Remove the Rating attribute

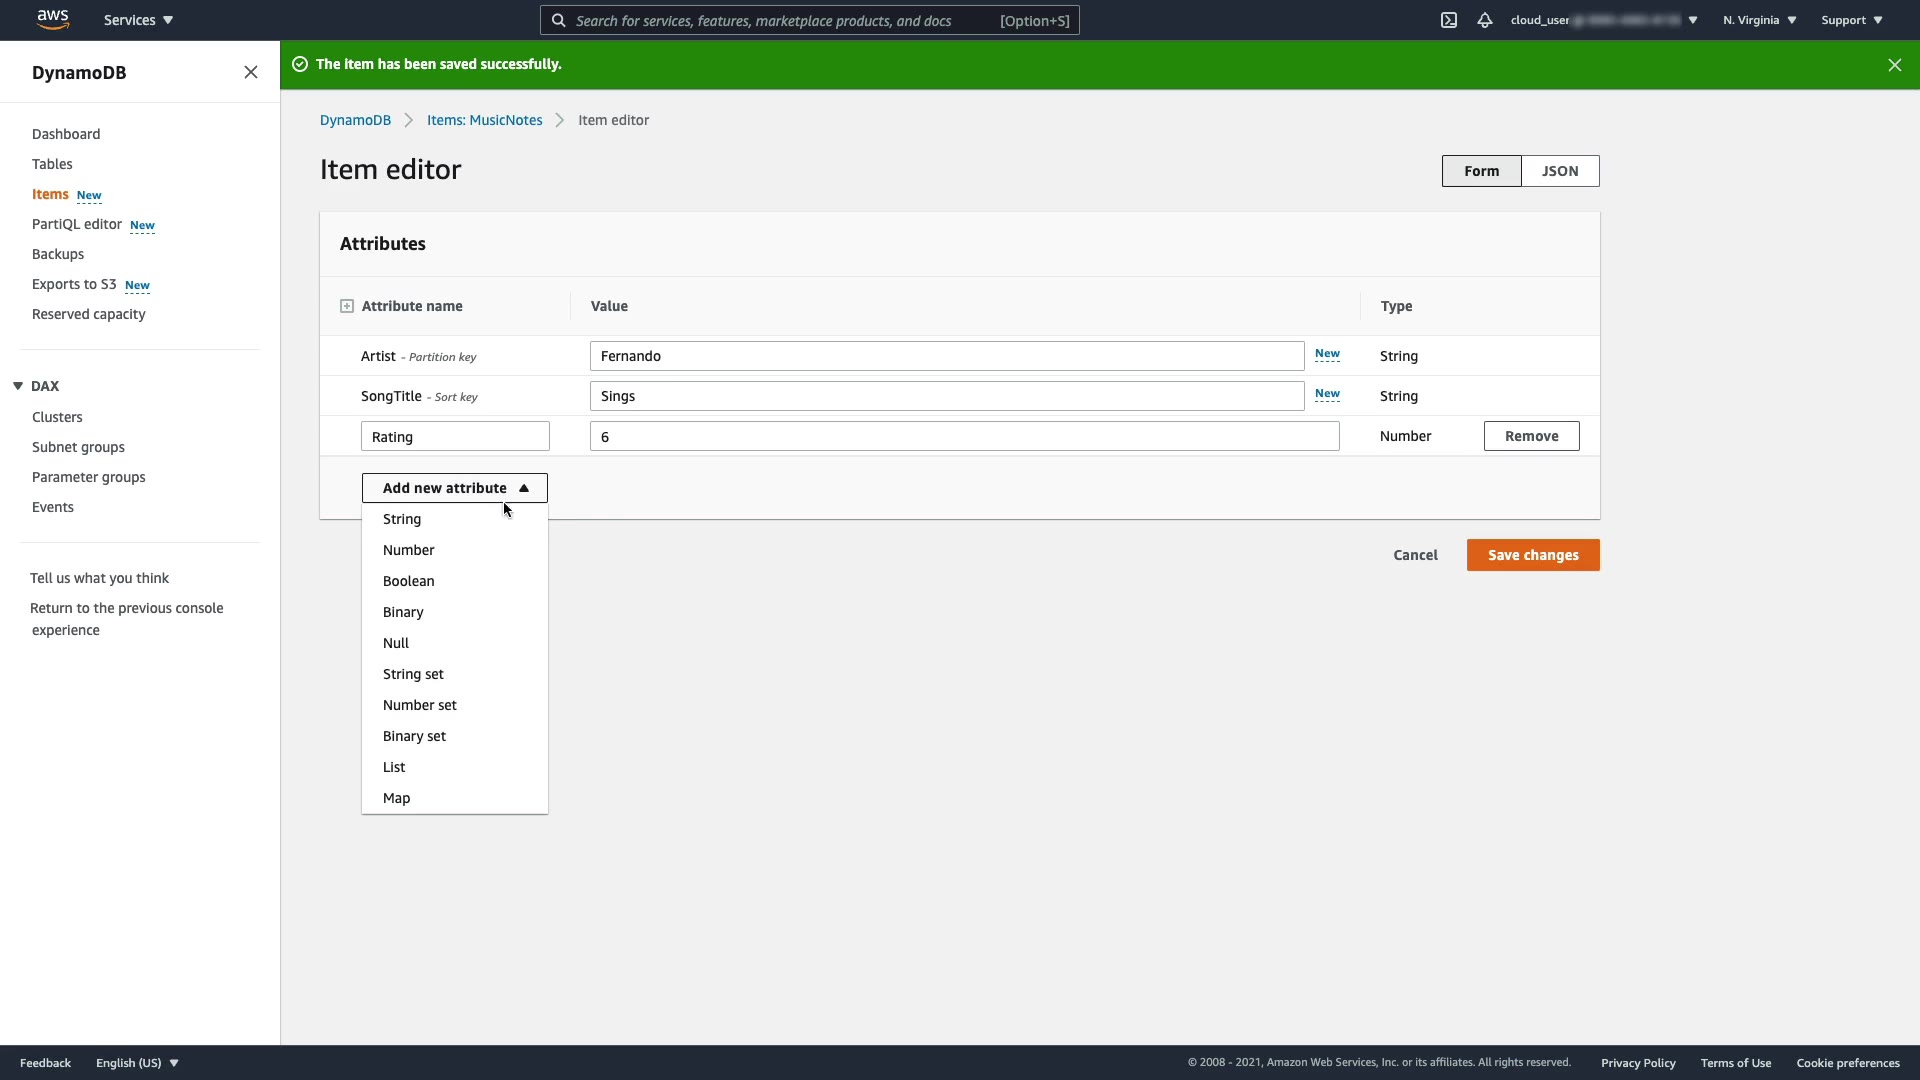point(1531,436)
